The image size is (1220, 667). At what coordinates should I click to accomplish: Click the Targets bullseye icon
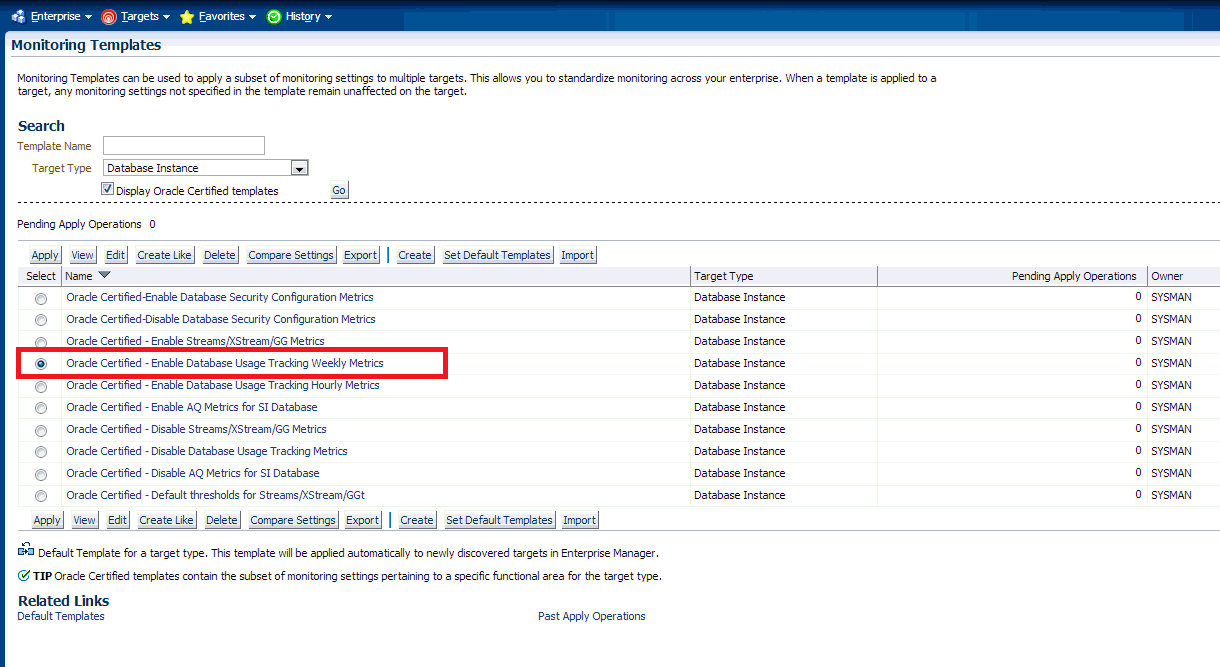coord(109,16)
